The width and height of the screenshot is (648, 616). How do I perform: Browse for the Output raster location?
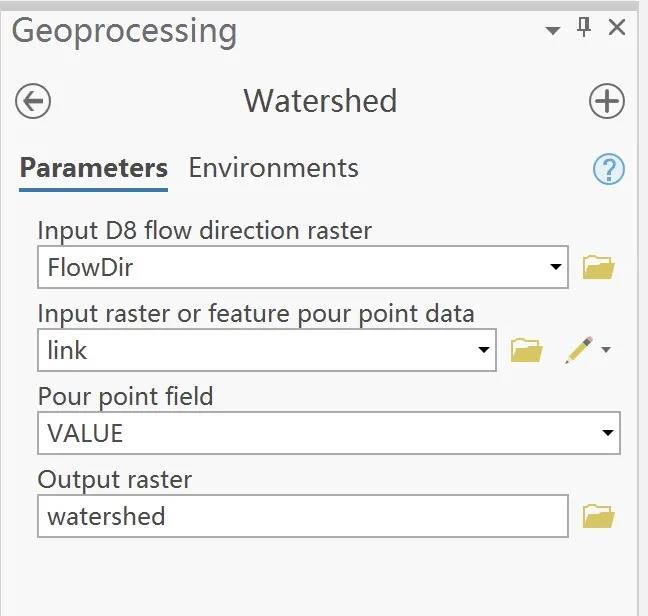(598, 516)
